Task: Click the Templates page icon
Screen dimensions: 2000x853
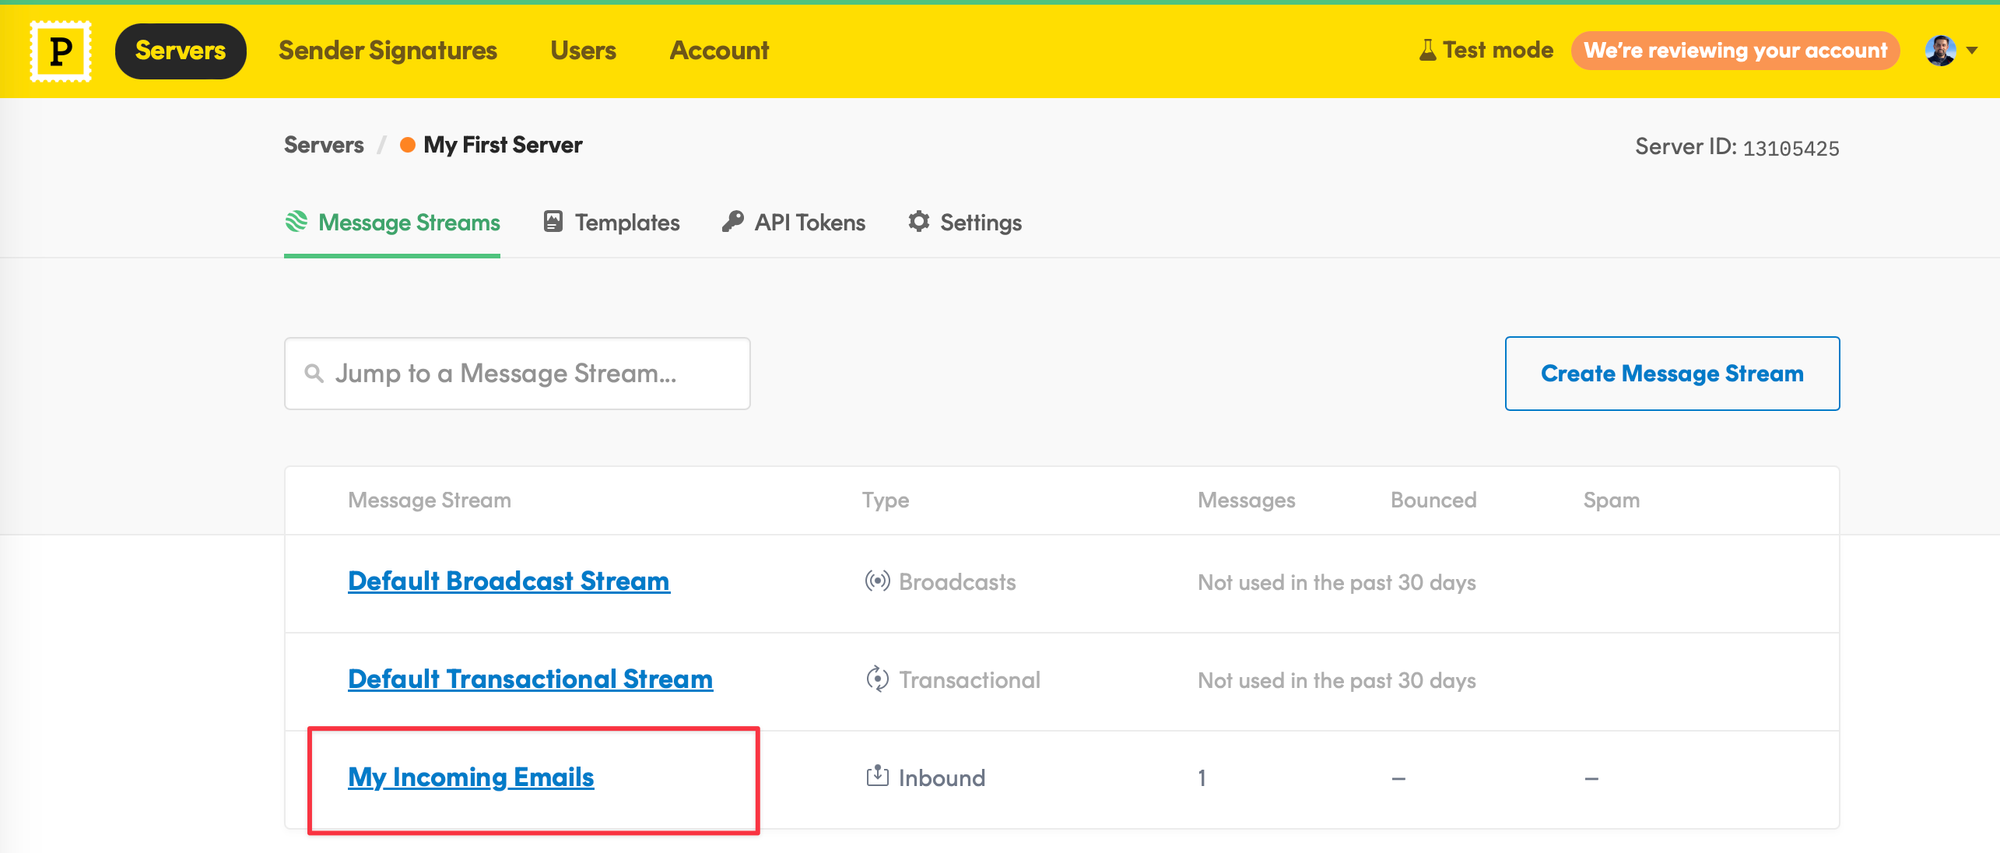Action: (x=553, y=222)
